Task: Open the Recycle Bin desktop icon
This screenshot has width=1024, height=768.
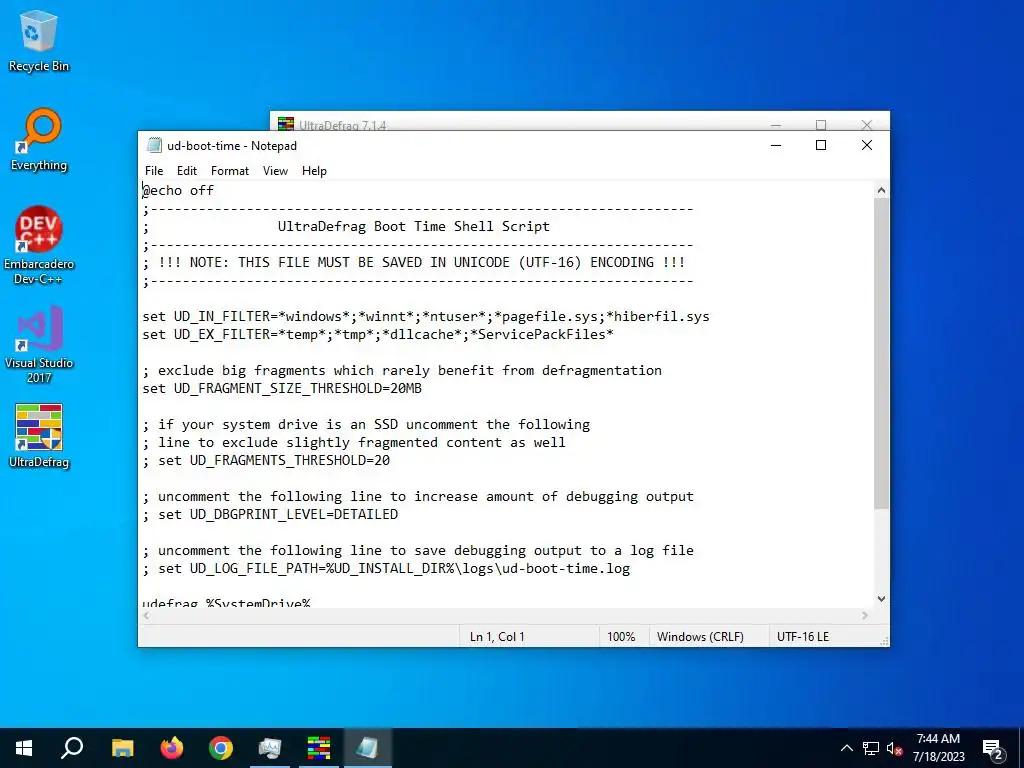Action: [x=39, y=41]
